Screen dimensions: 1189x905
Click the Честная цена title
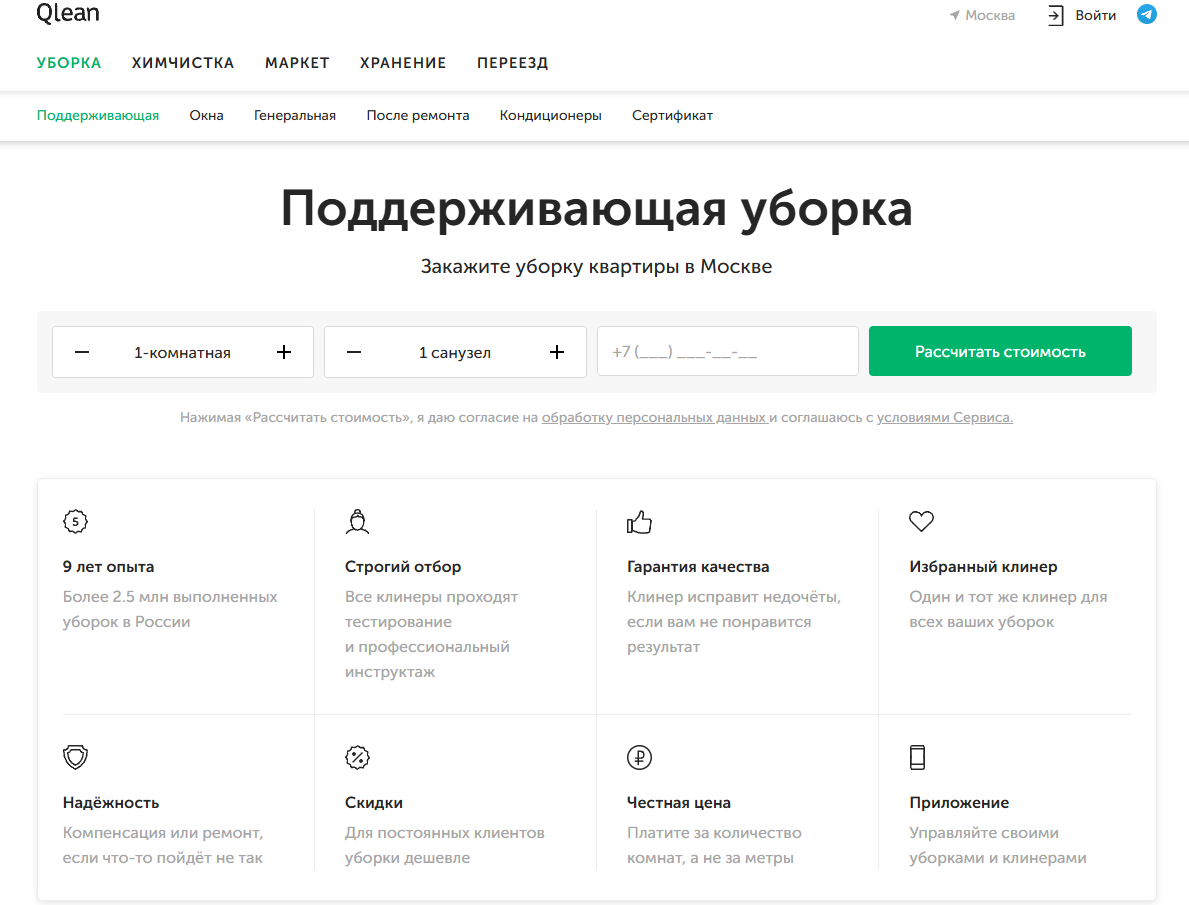[679, 803]
